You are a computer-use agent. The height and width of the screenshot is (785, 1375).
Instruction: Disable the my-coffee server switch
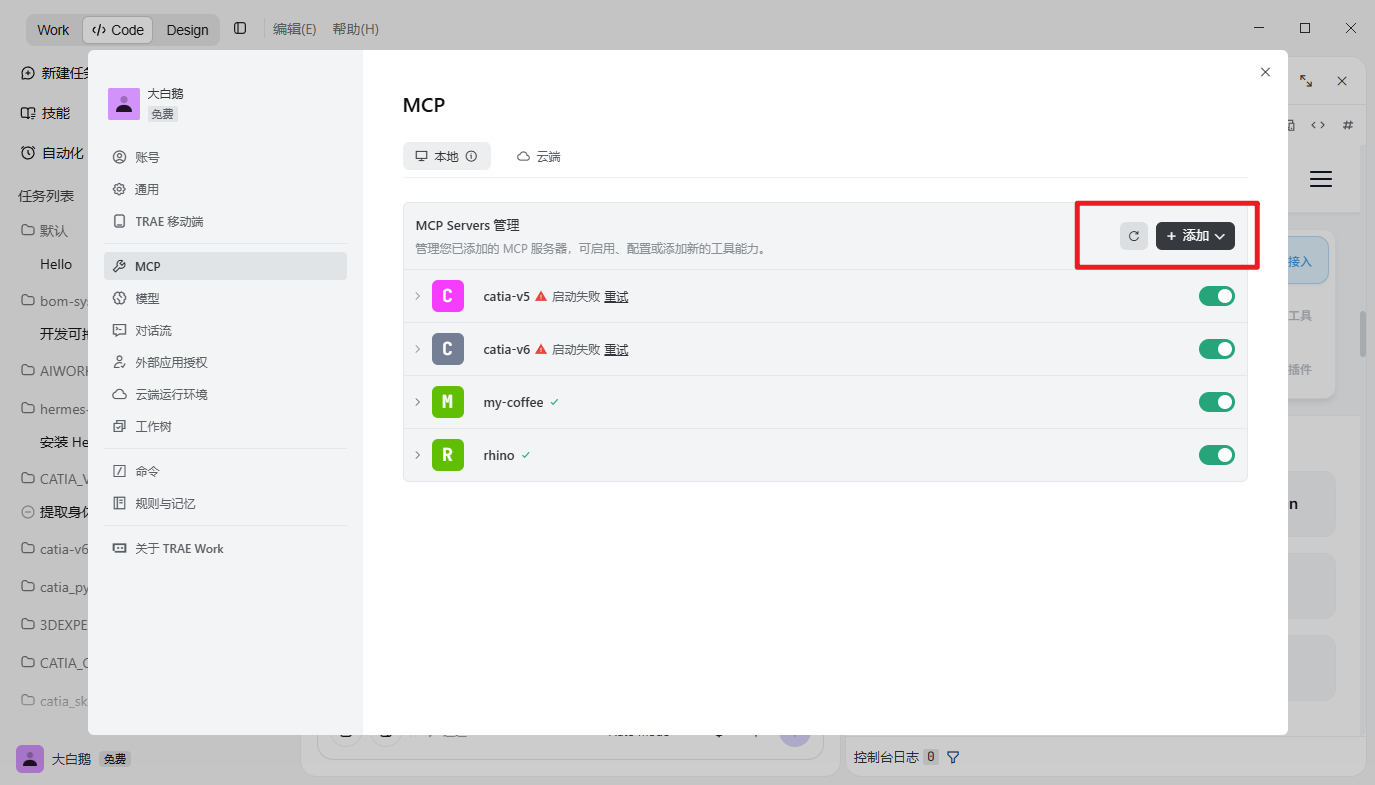point(1217,402)
